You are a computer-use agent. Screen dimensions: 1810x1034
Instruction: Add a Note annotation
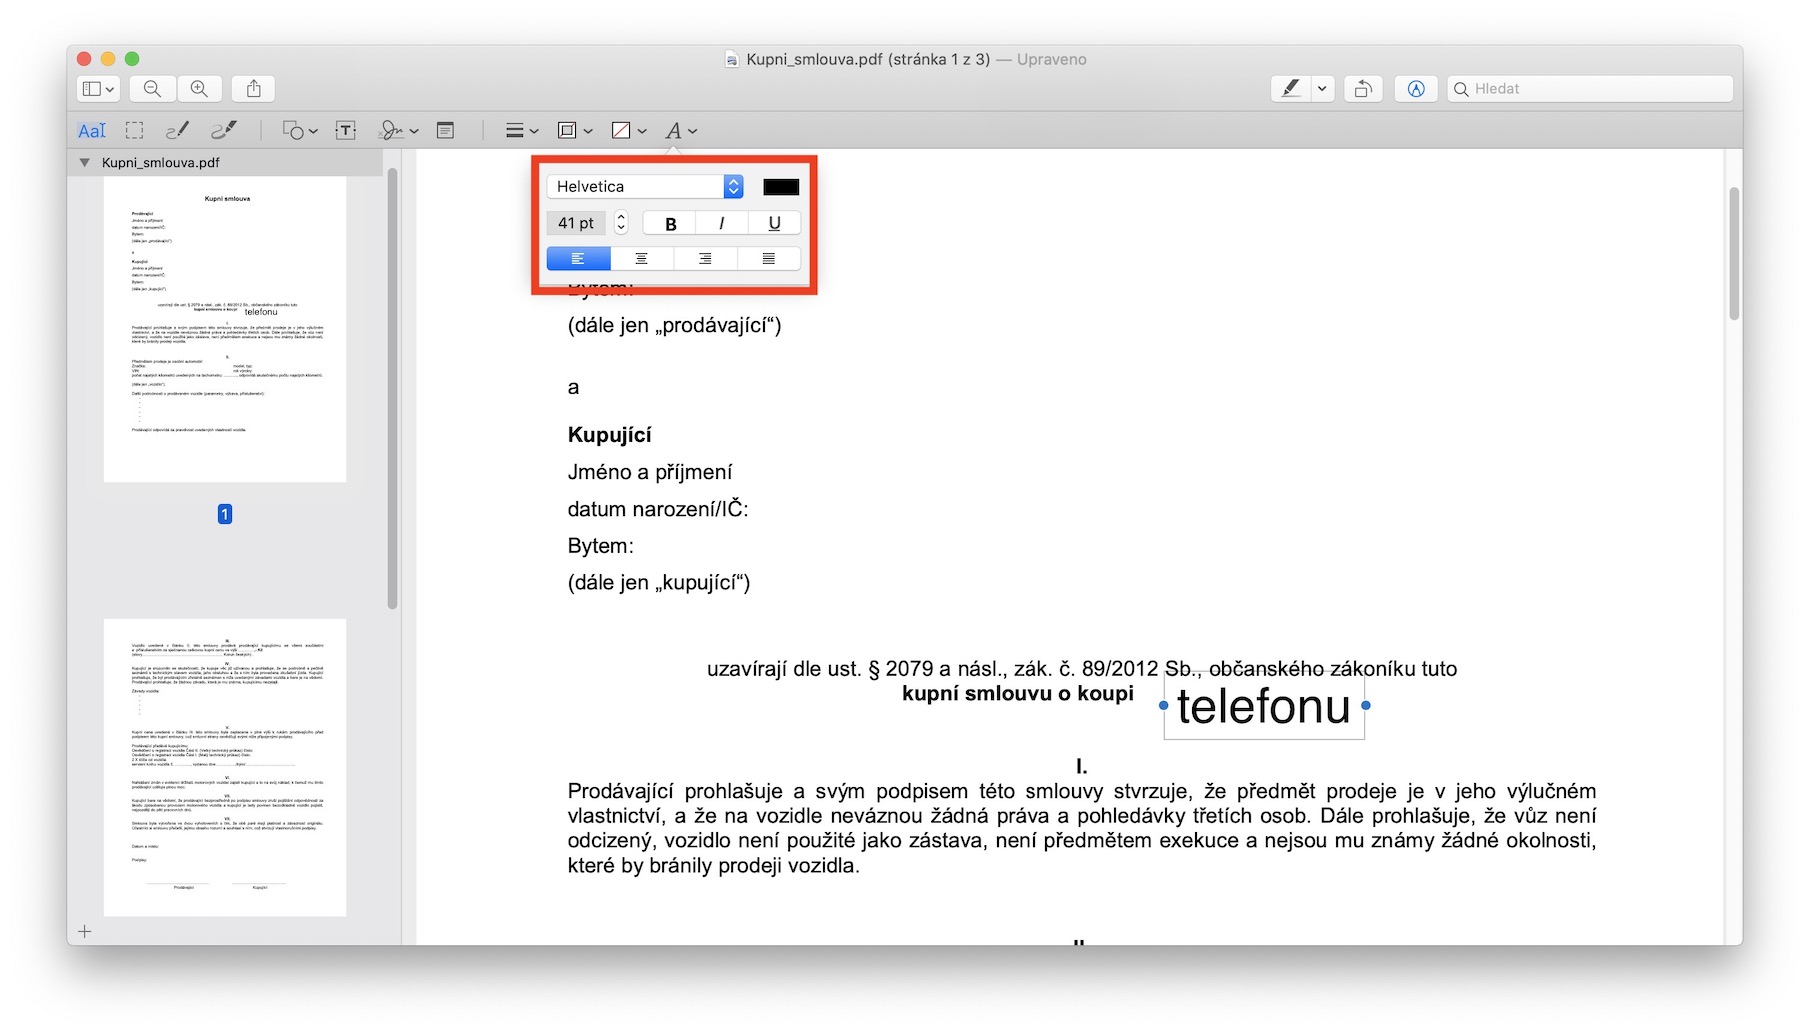(446, 131)
